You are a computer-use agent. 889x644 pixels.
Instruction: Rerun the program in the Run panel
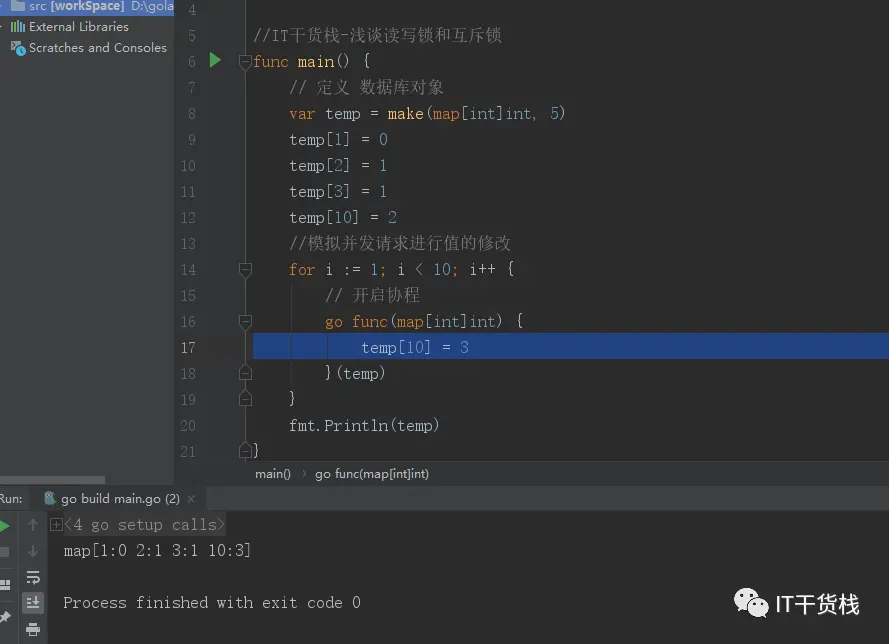(4, 526)
